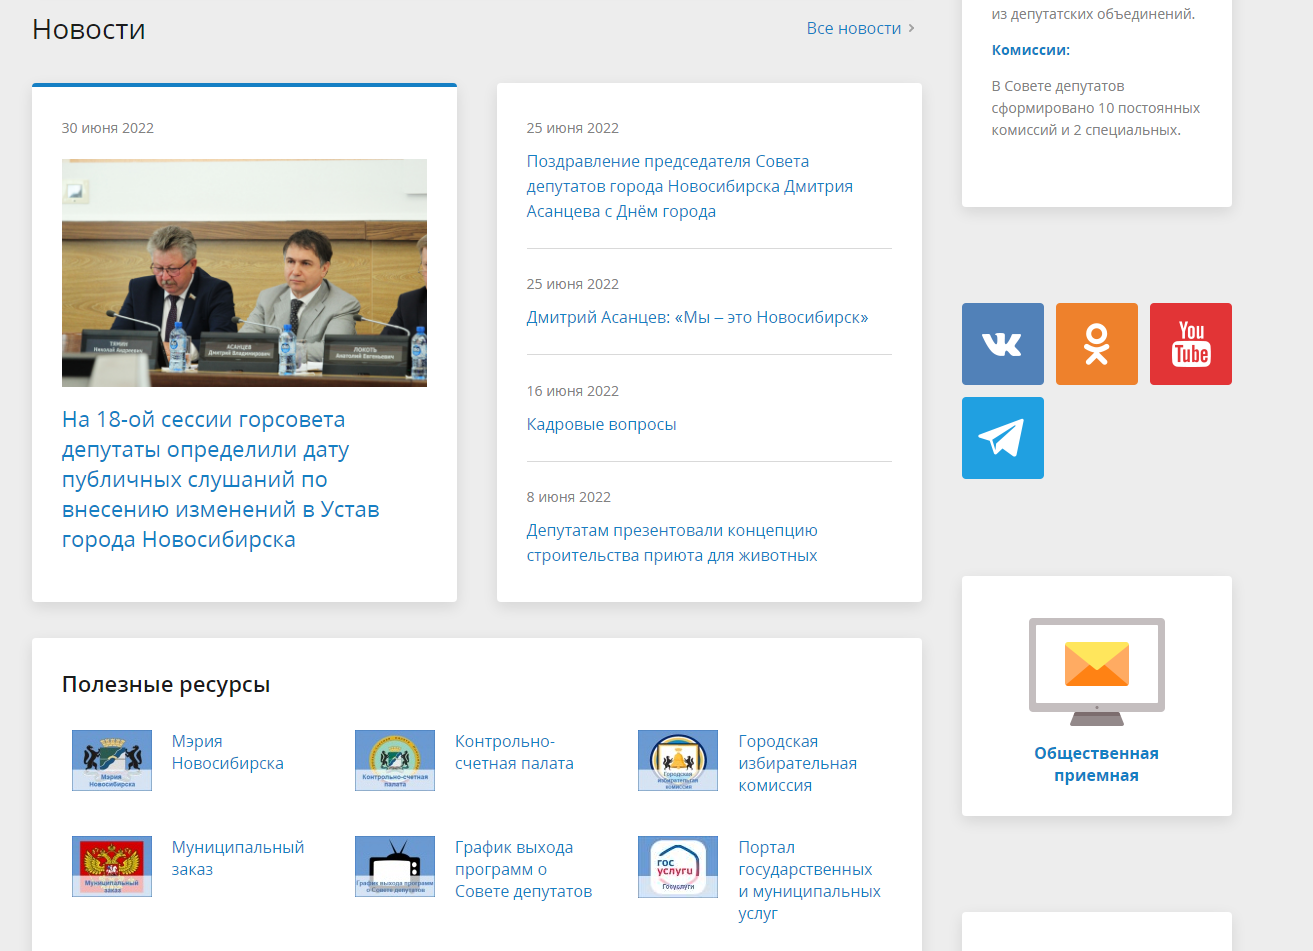Open «Мы – это Новосибирск» article

click(697, 317)
